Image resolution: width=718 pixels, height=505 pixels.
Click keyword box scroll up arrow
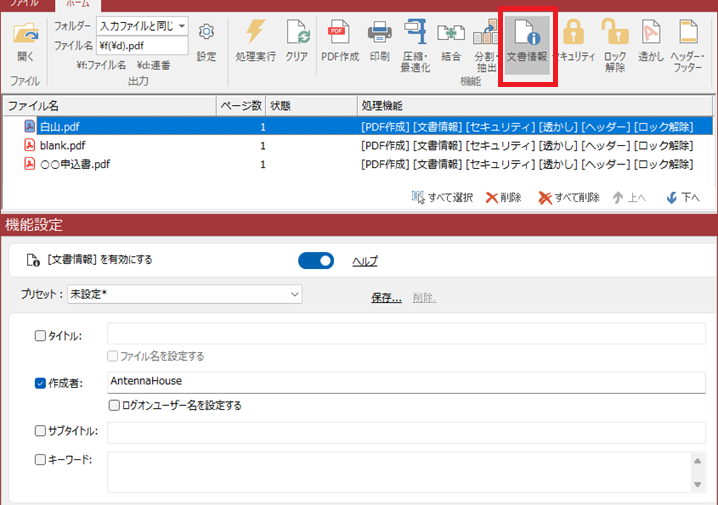pyautogui.click(x=697, y=461)
